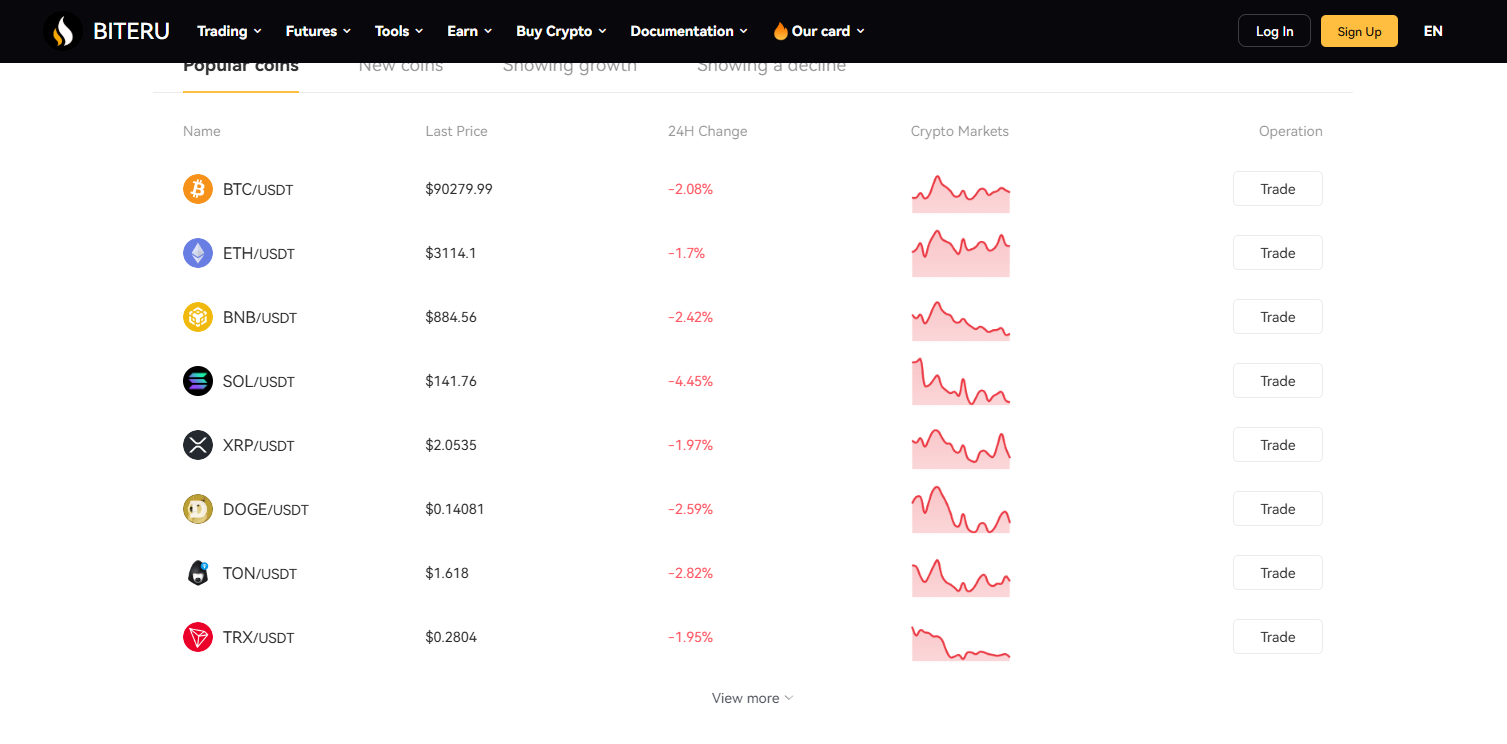Expand View more coins list
1507x744 pixels.
tap(752, 698)
